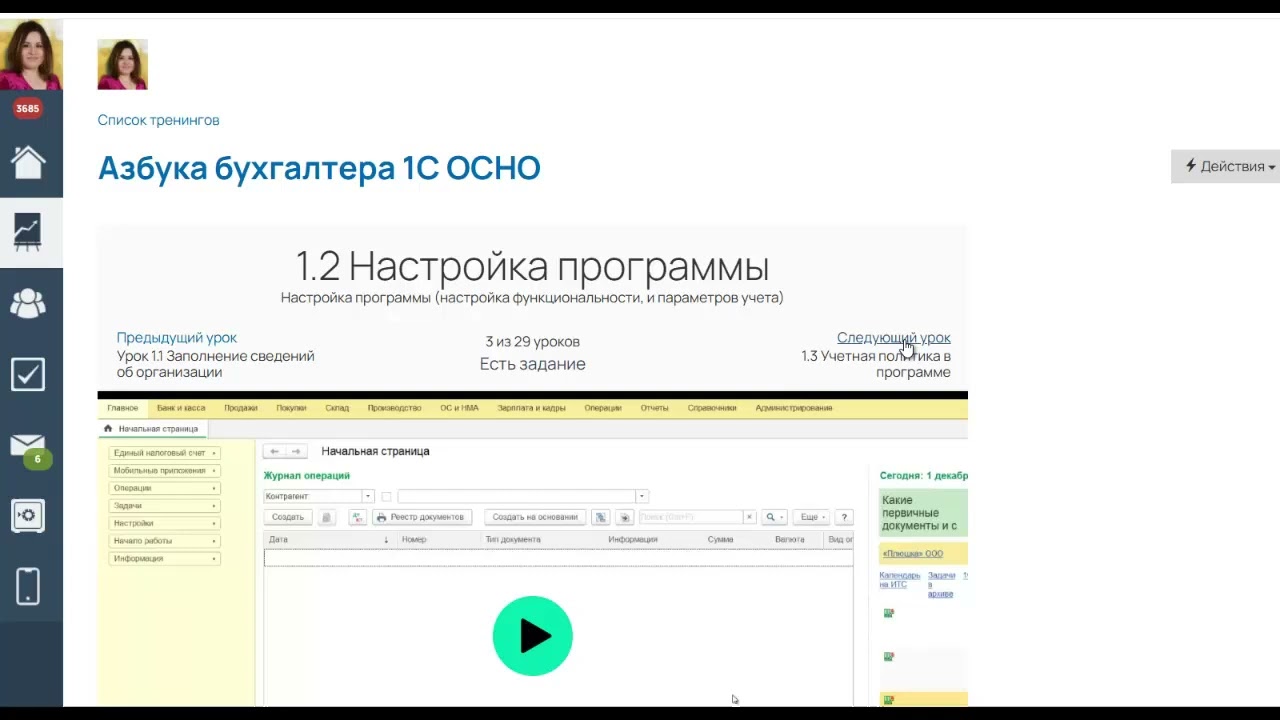The image size is (1280, 720).
Task: Click Создать на основании button
Action: point(535,517)
